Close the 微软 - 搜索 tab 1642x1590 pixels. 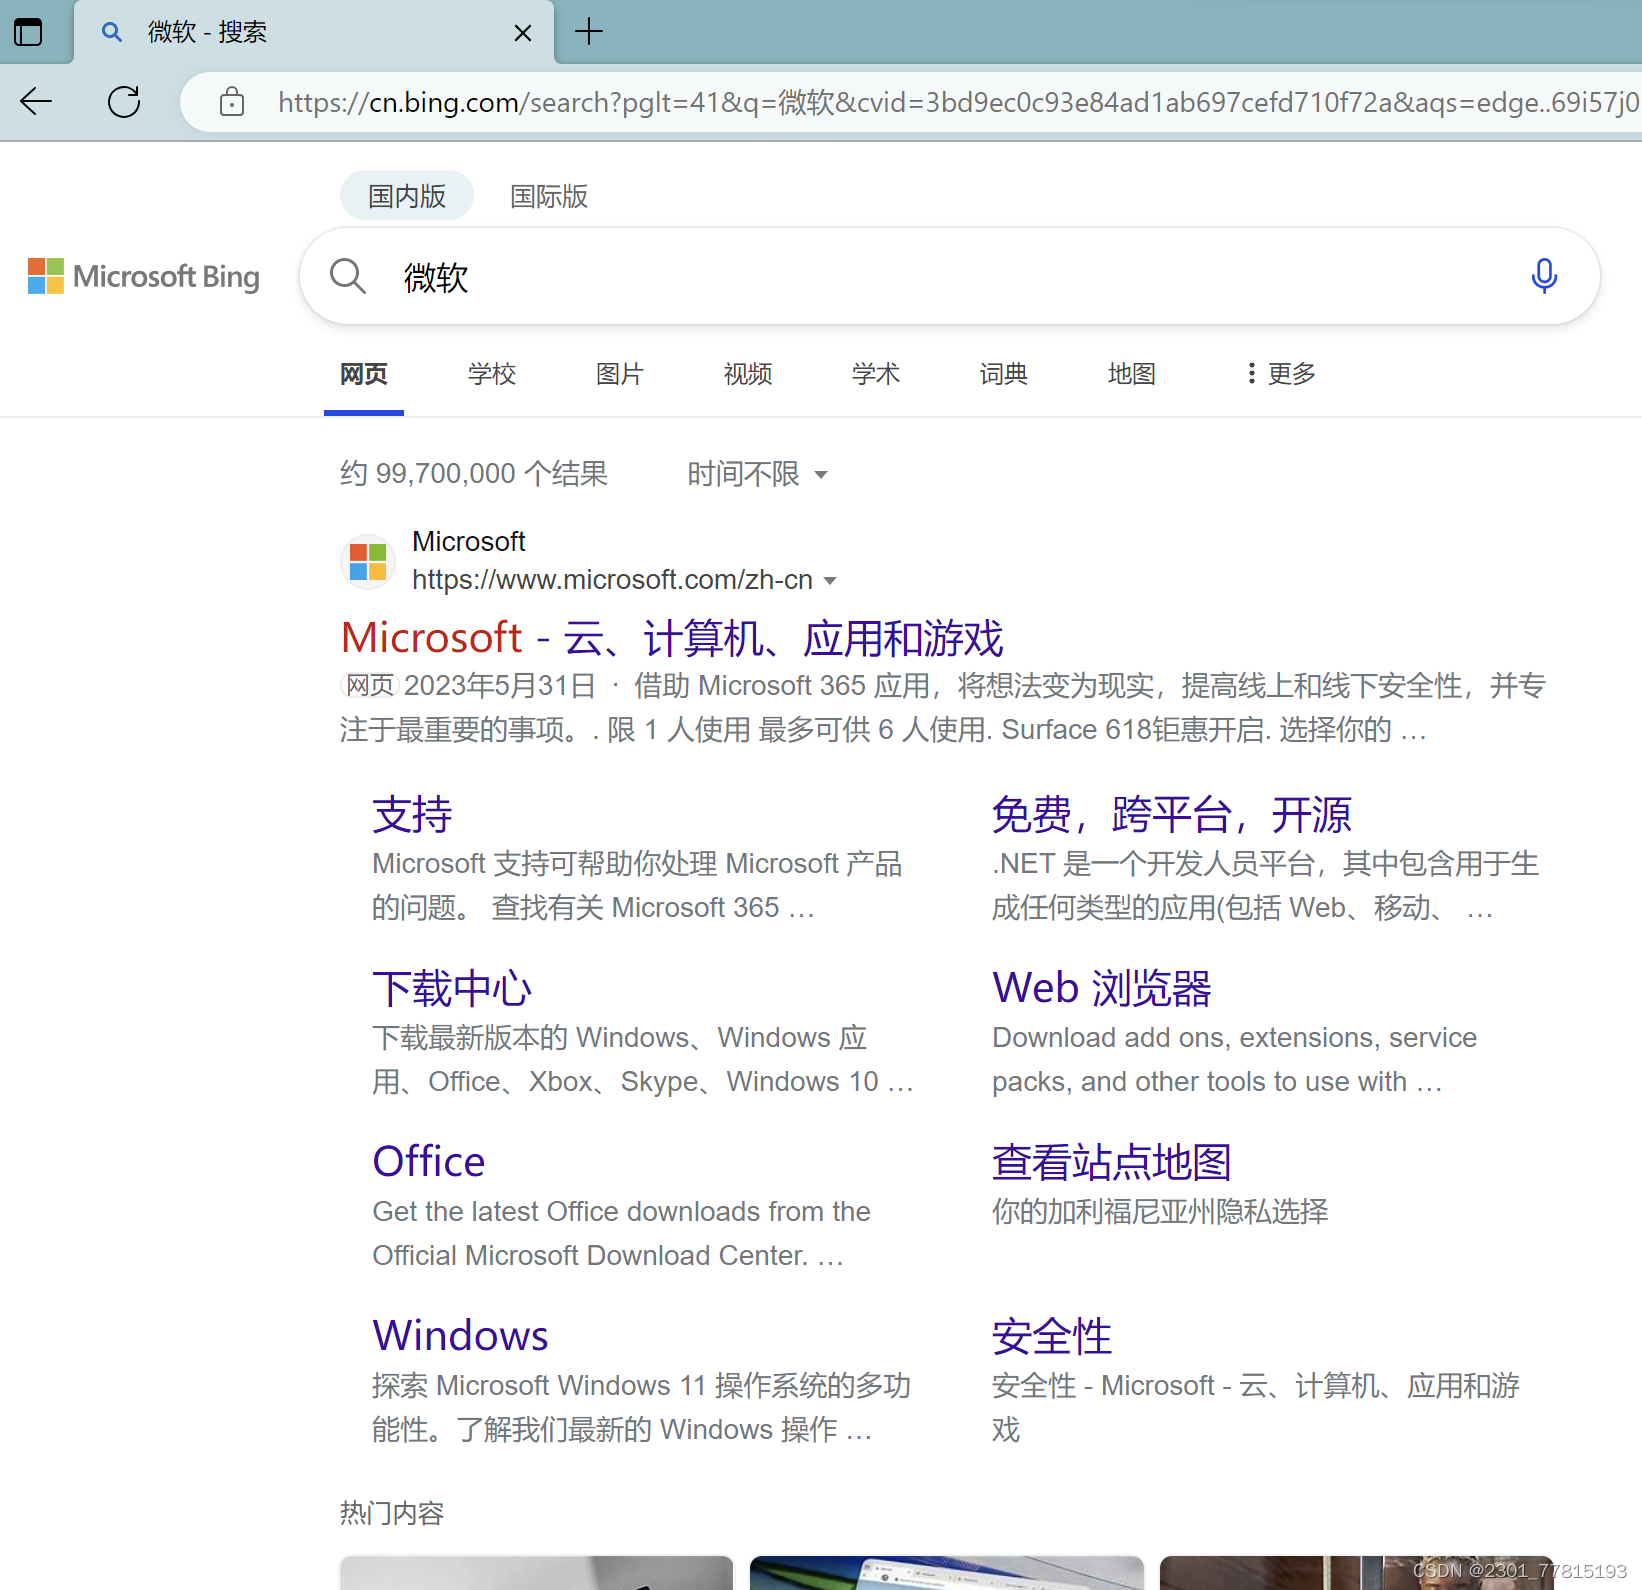522,33
